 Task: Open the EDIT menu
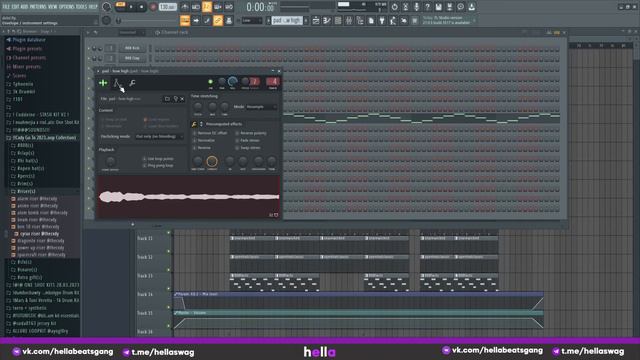pos(15,7)
